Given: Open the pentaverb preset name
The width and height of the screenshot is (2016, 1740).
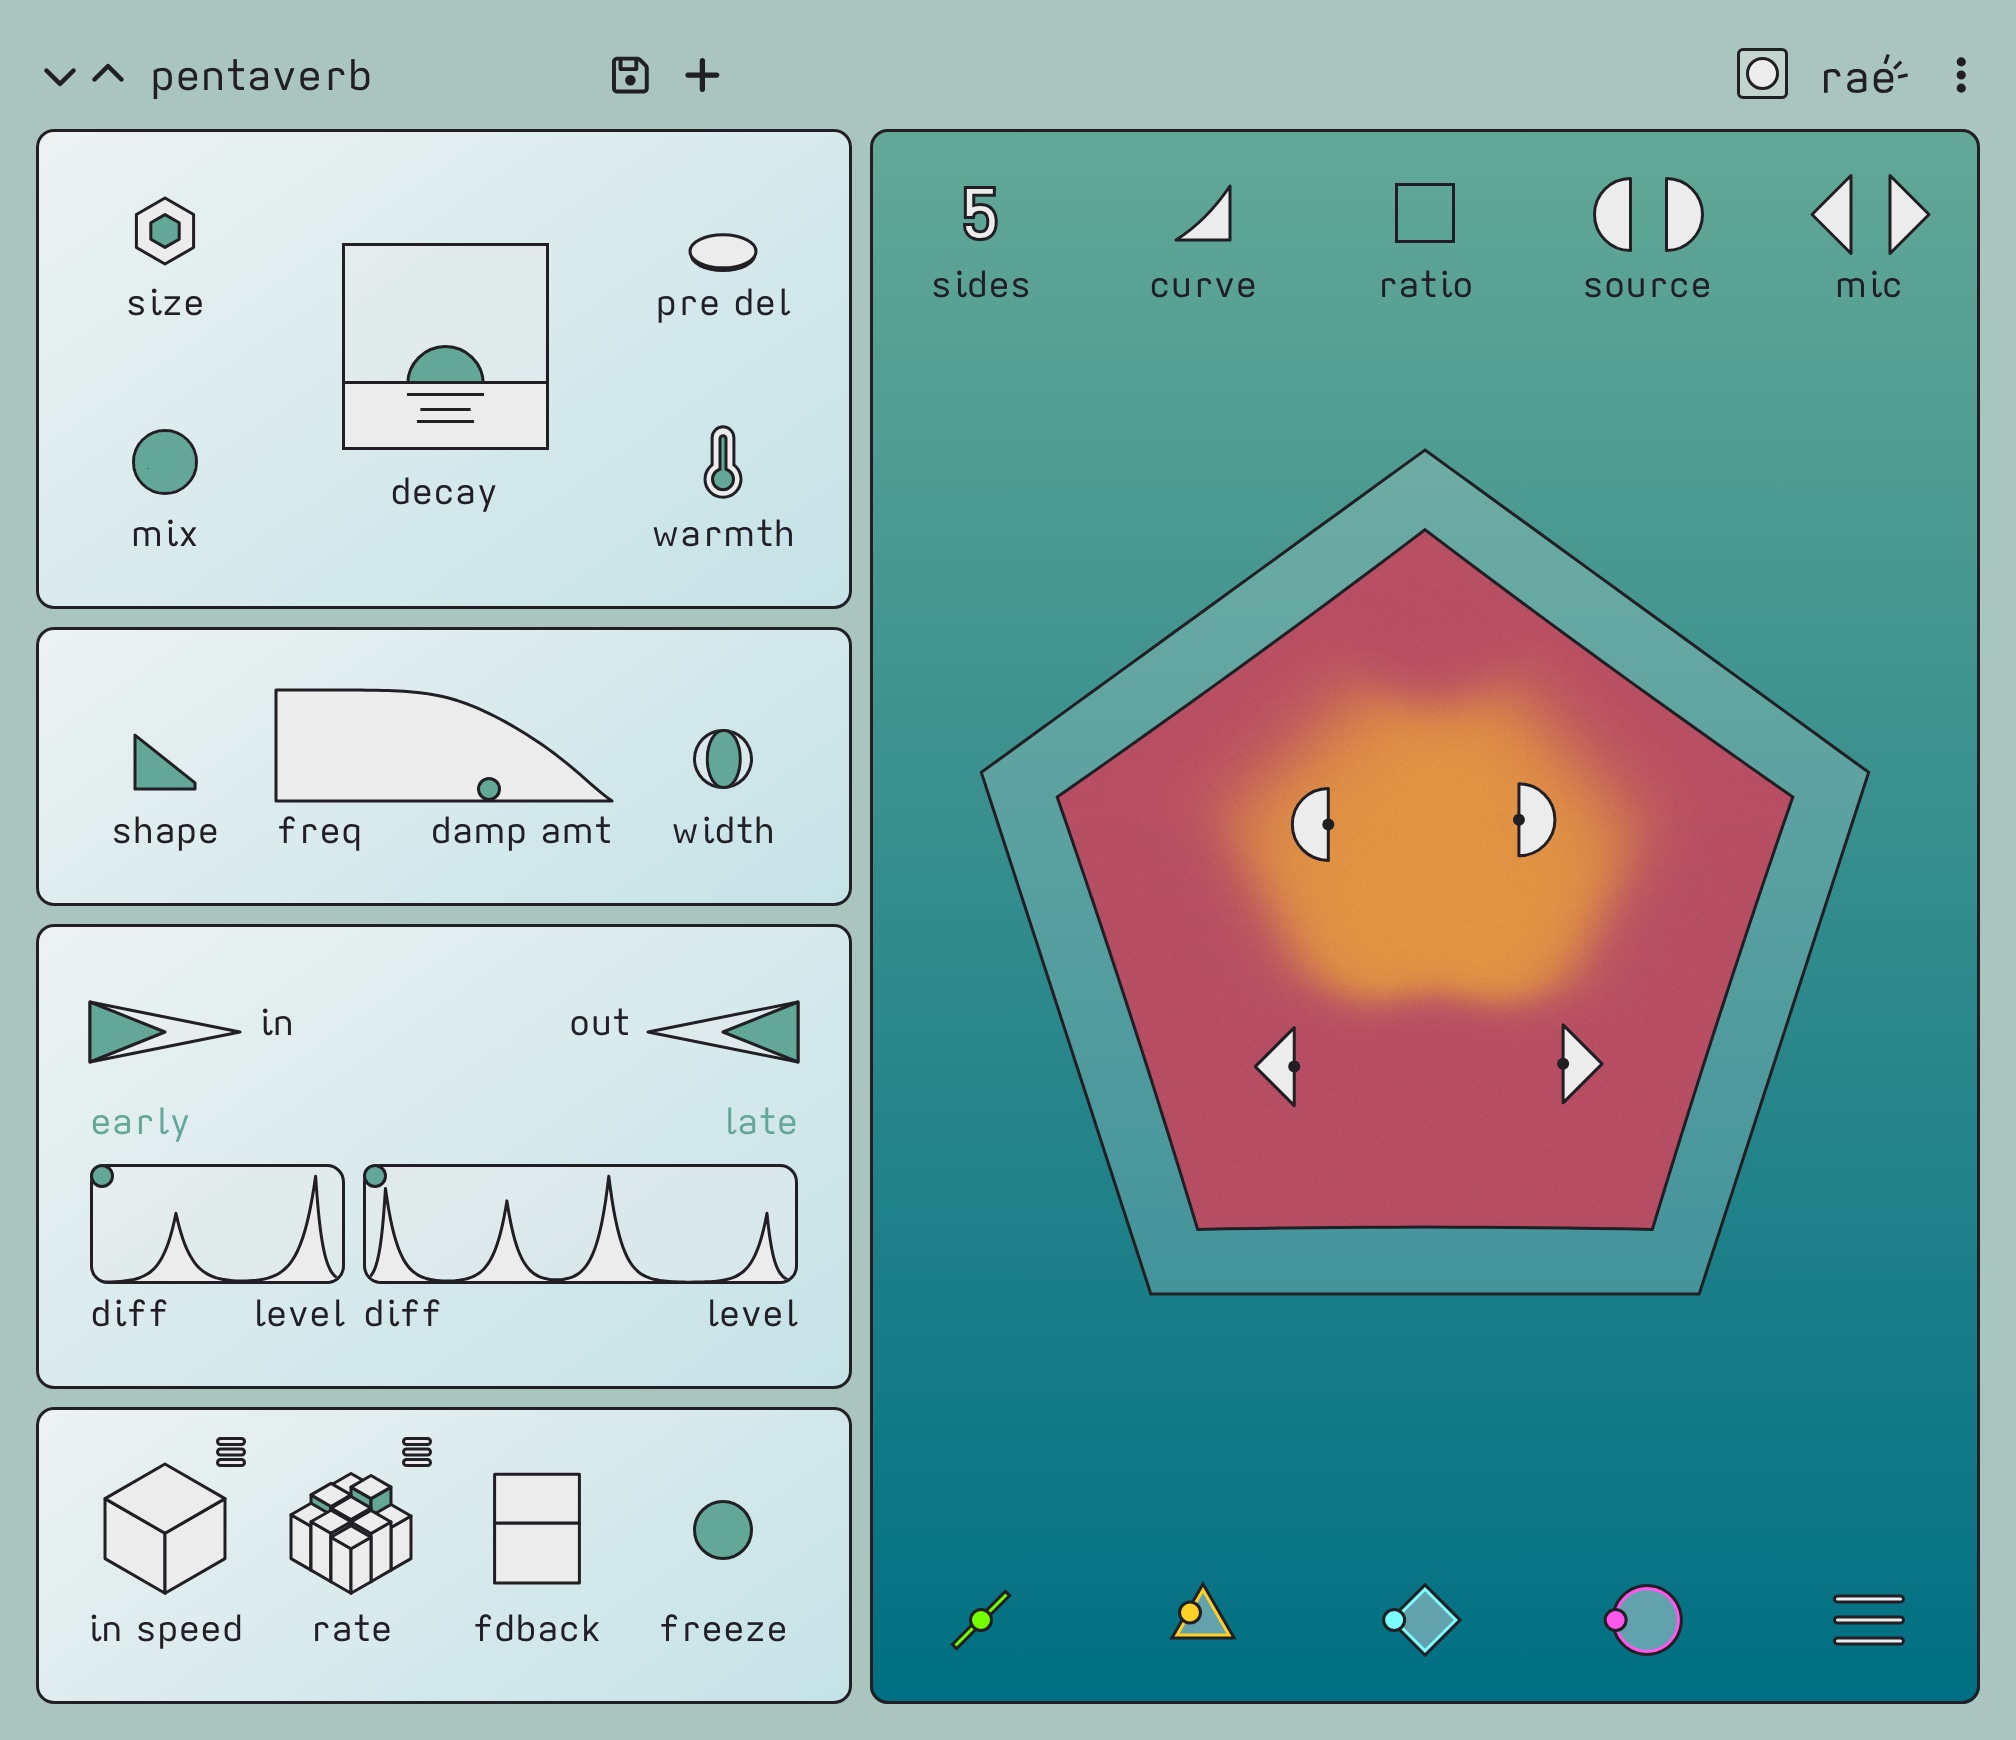Looking at the screenshot, I should tap(261, 76).
